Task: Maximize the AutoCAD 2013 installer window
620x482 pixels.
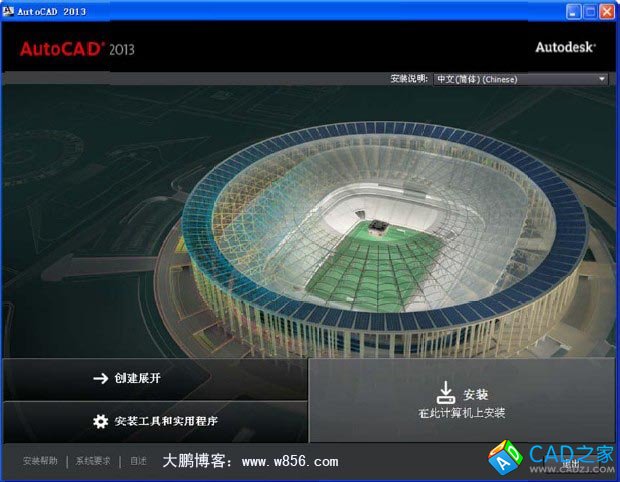Action: click(590, 11)
